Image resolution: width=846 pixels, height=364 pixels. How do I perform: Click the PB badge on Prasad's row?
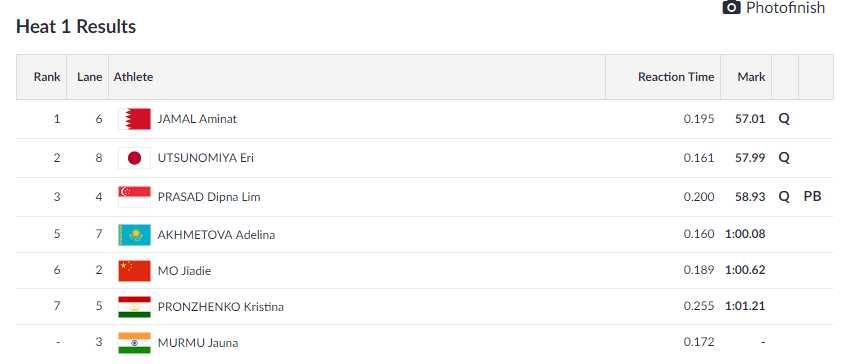[x=813, y=197]
